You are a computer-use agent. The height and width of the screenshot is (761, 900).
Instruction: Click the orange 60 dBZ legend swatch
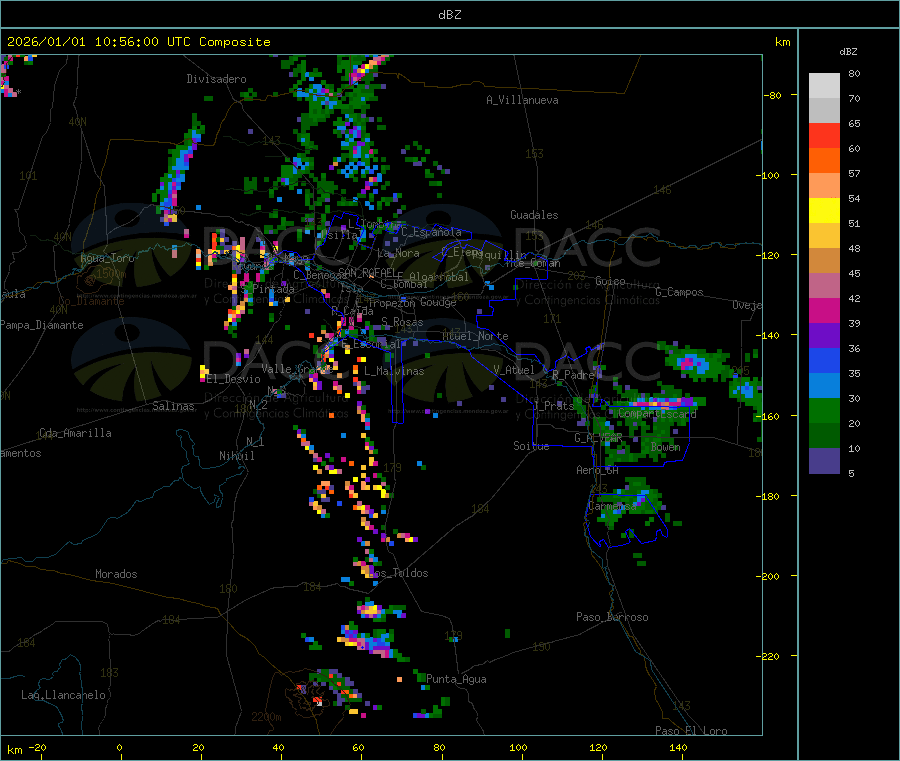(x=824, y=161)
